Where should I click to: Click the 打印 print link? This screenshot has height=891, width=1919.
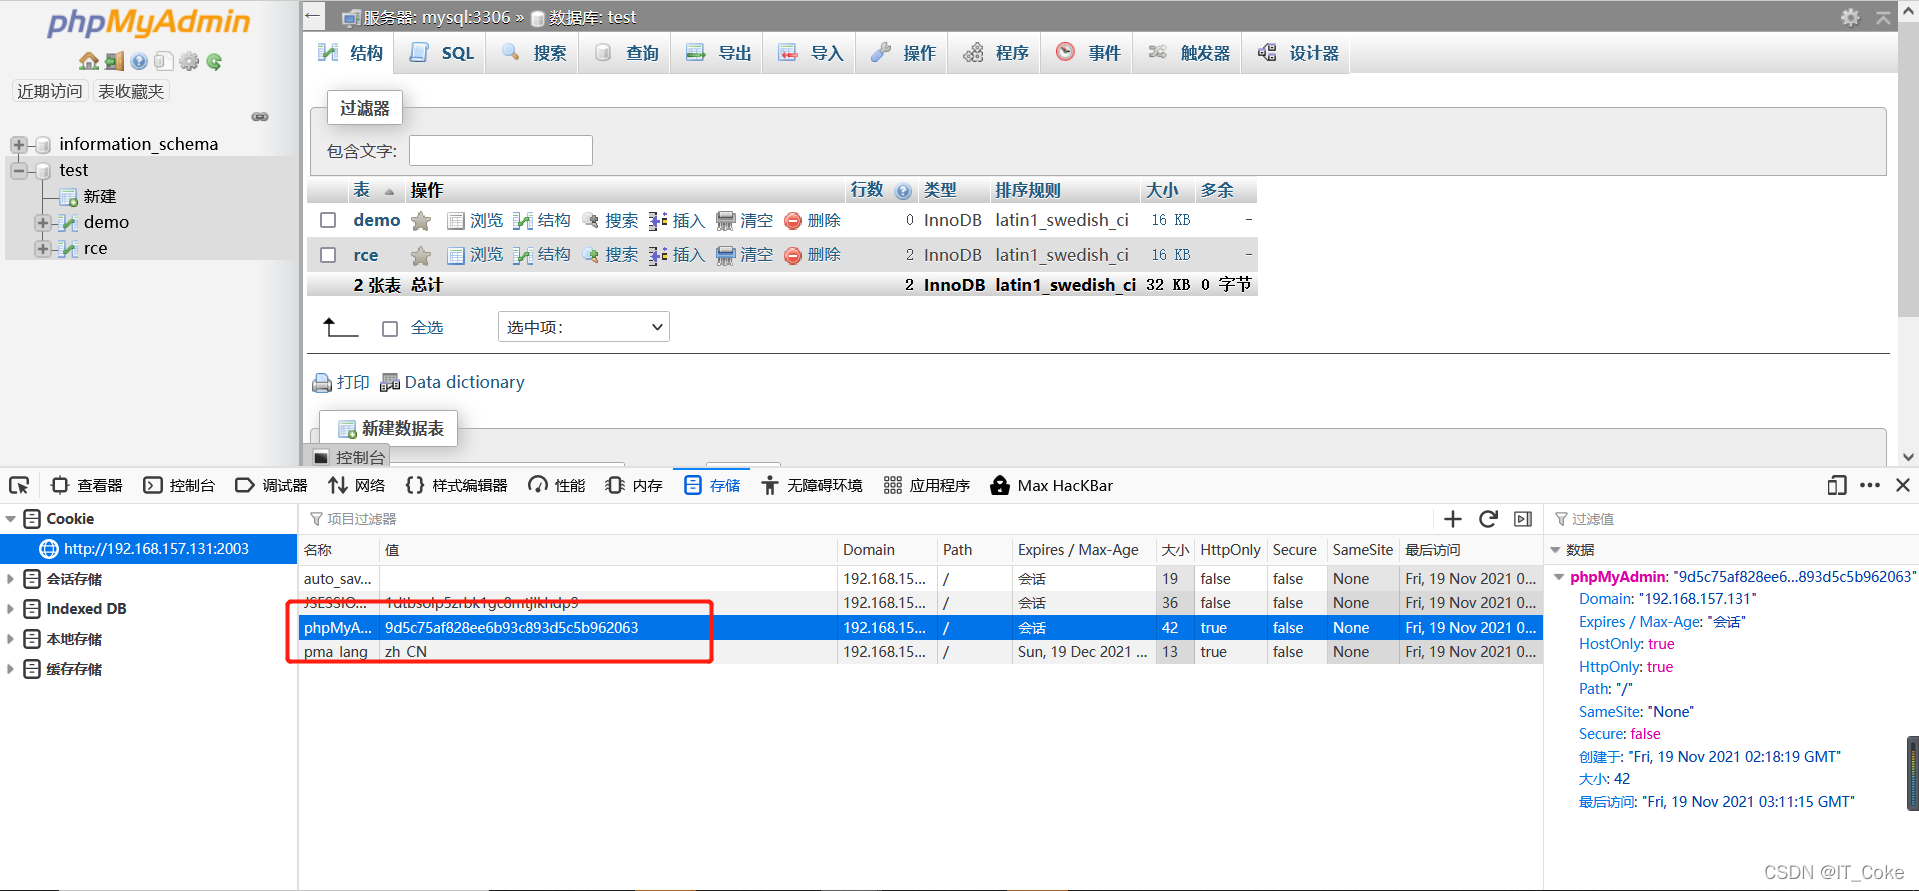pyautogui.click(x=341, y=382)
